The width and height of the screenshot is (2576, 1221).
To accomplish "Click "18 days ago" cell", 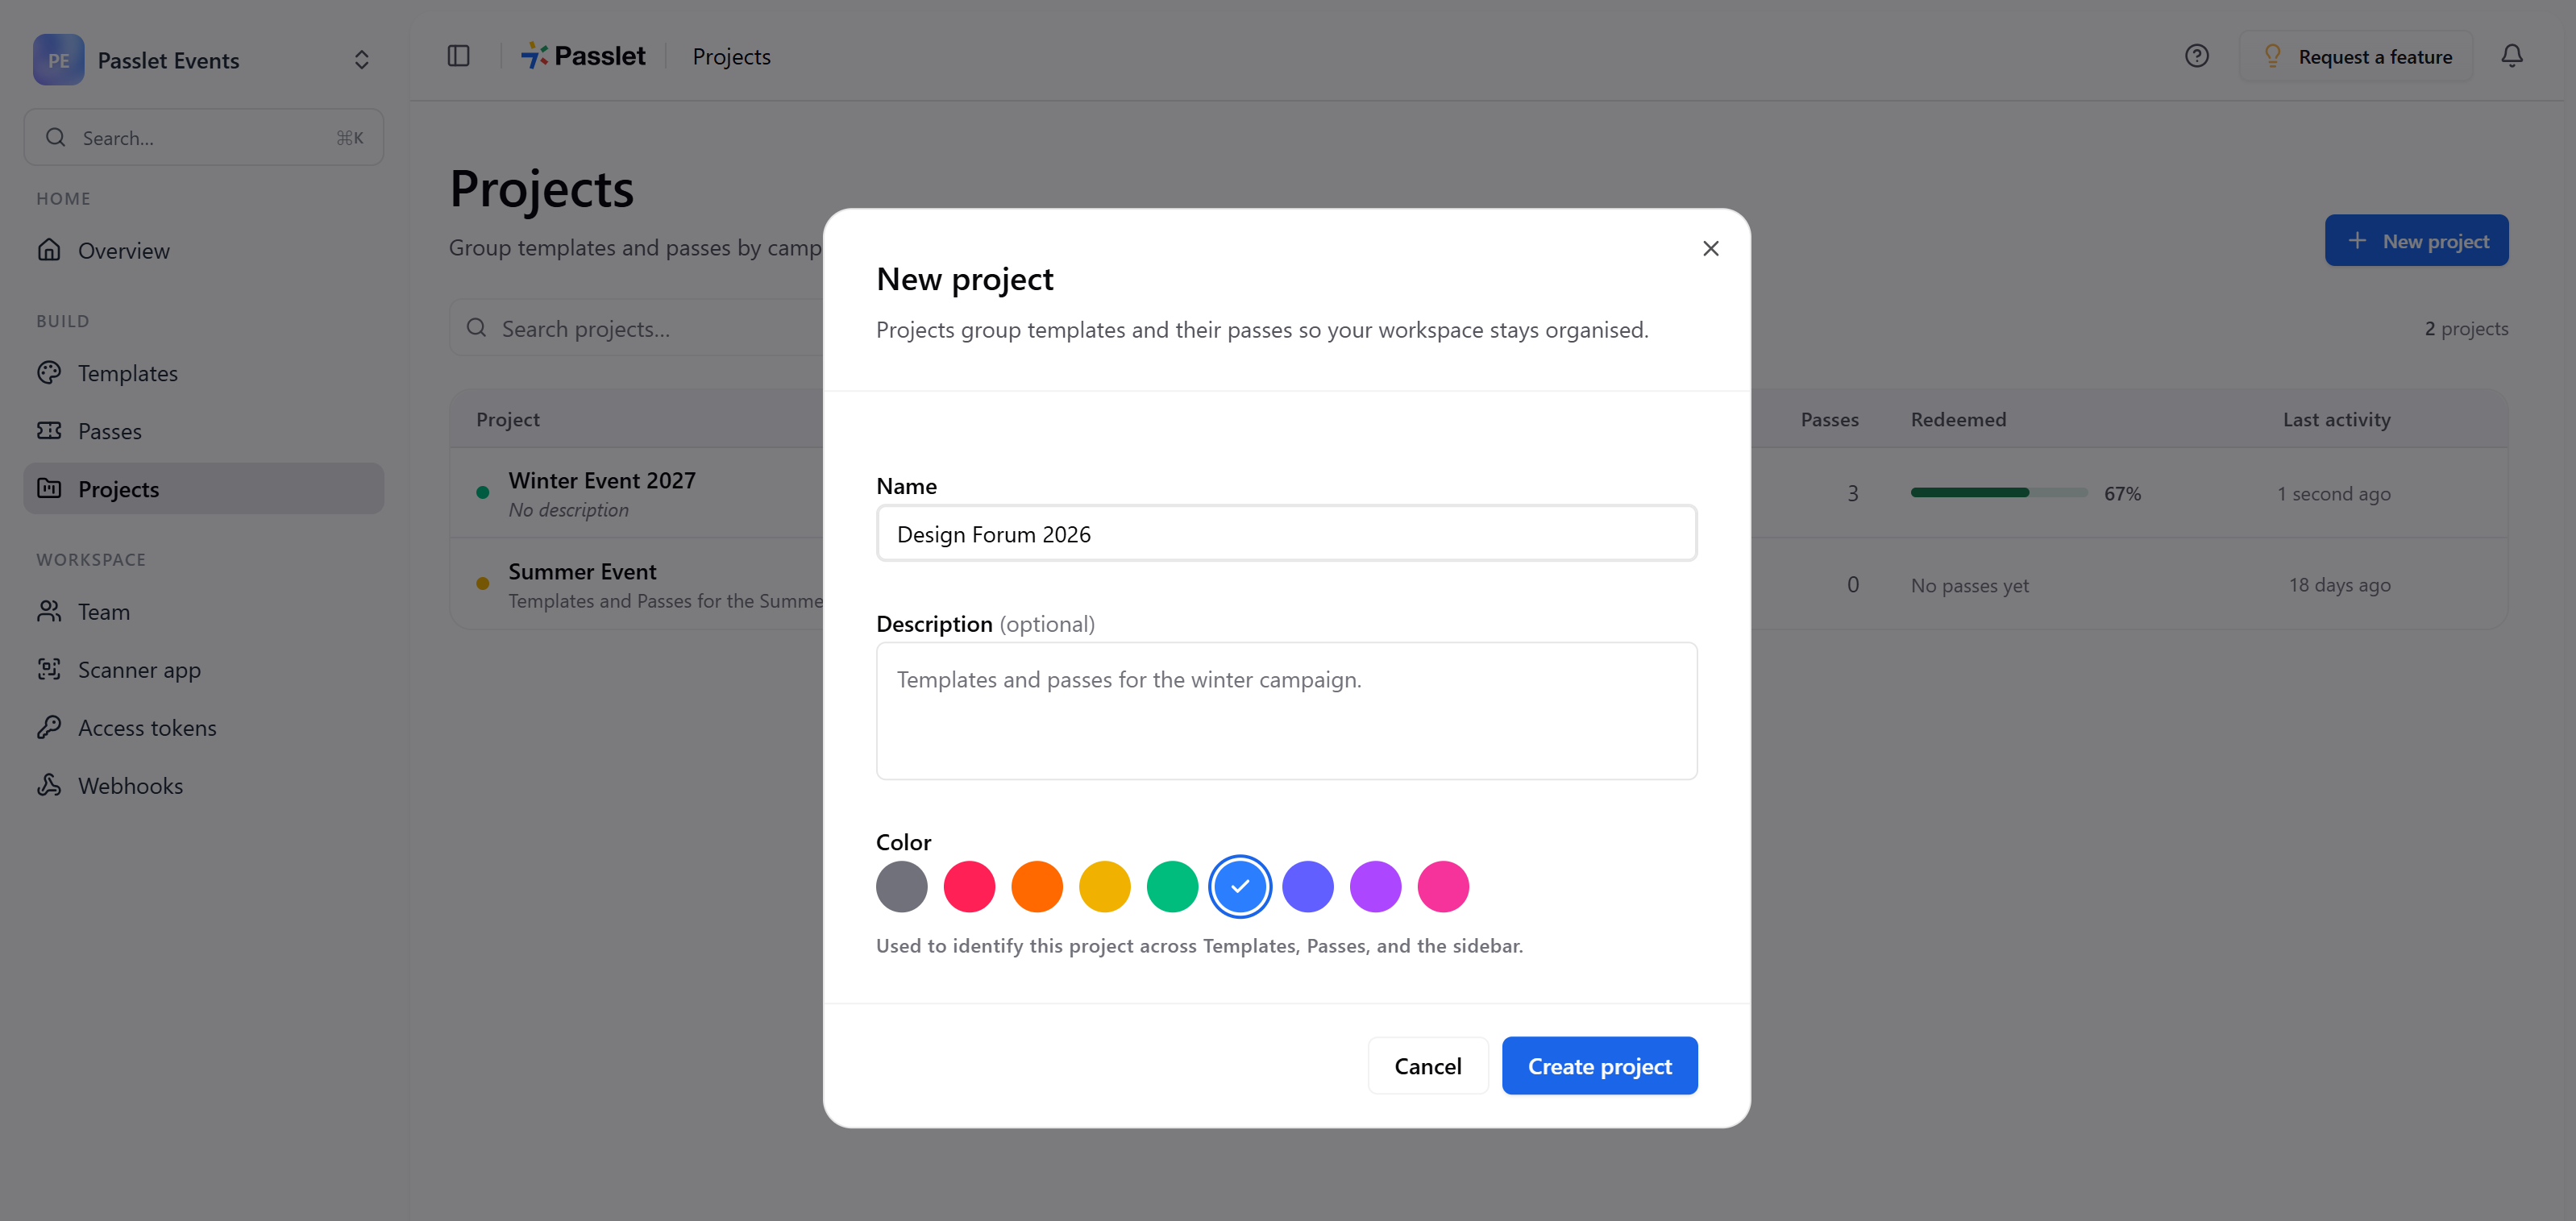I will pos(2339,584).
